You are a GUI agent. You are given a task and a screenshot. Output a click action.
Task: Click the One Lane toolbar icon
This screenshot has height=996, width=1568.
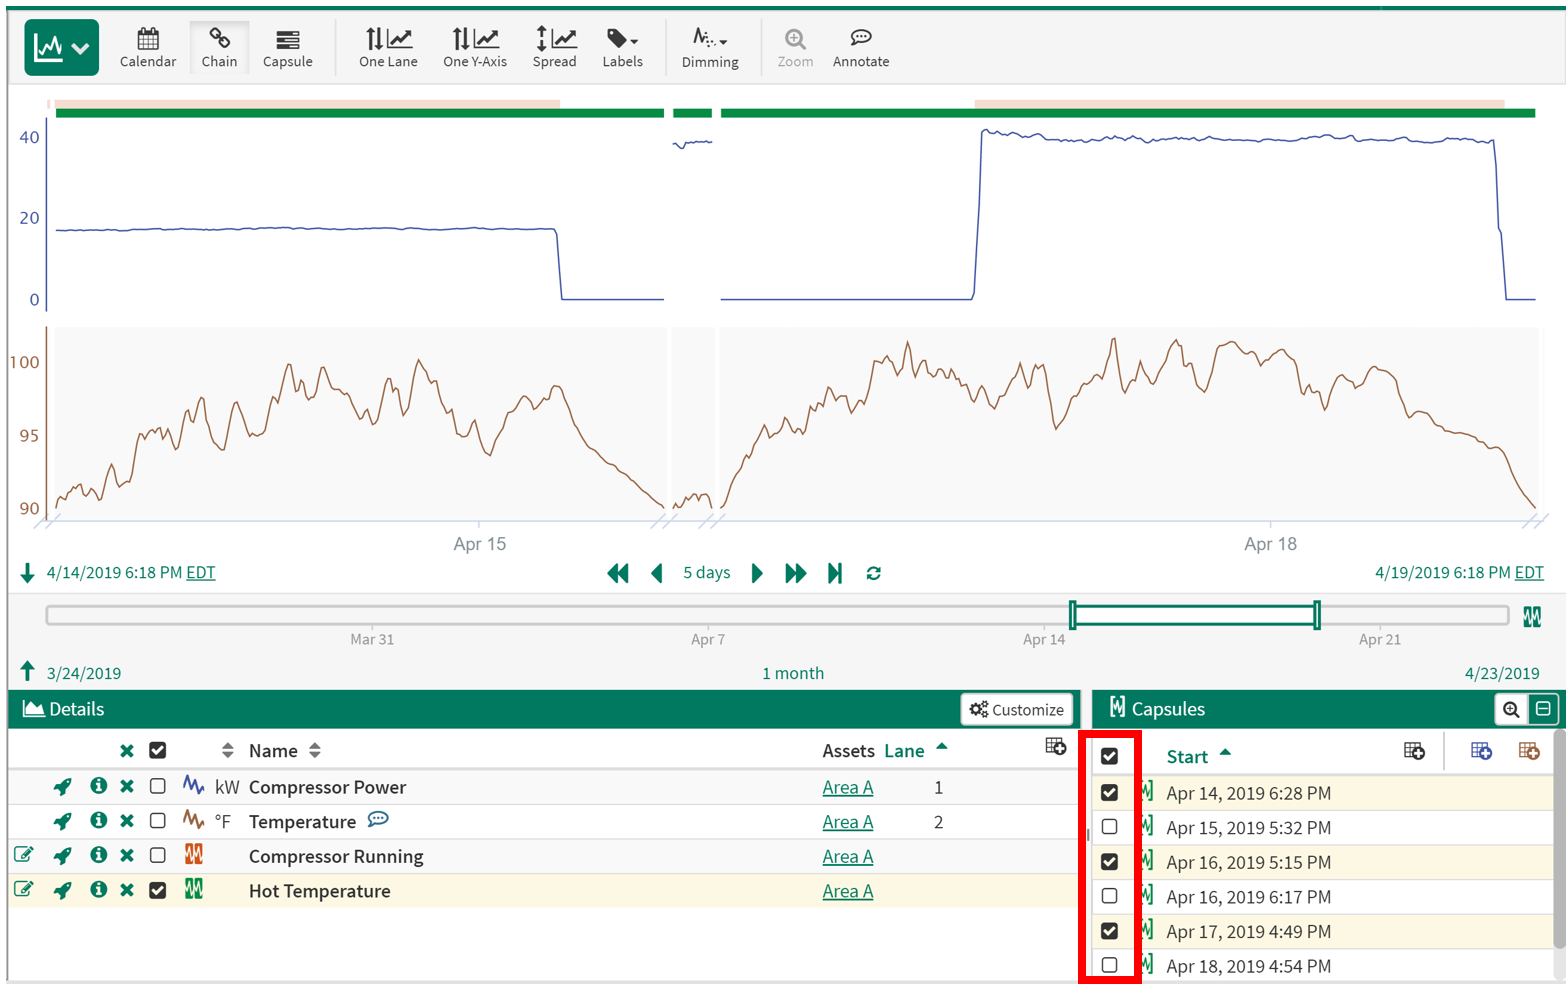(388, 47)
